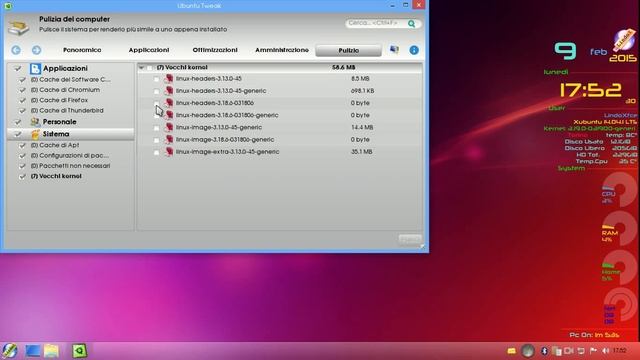Screen dimensions: 640x360
Task: Collapse the Vecchi kernel group arrow
Action: [x=141, y=67]
